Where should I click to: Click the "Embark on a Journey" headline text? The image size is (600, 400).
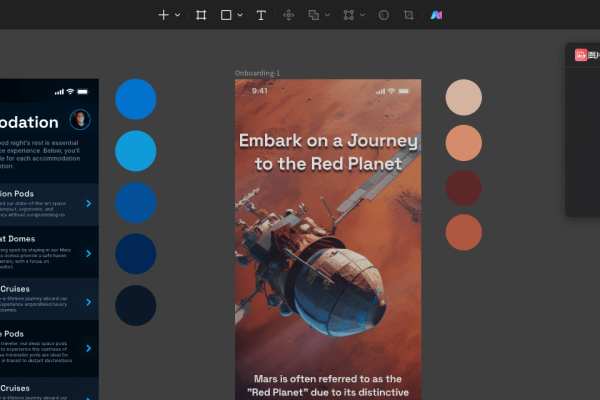pyautogui.click(x=327, y=151)
